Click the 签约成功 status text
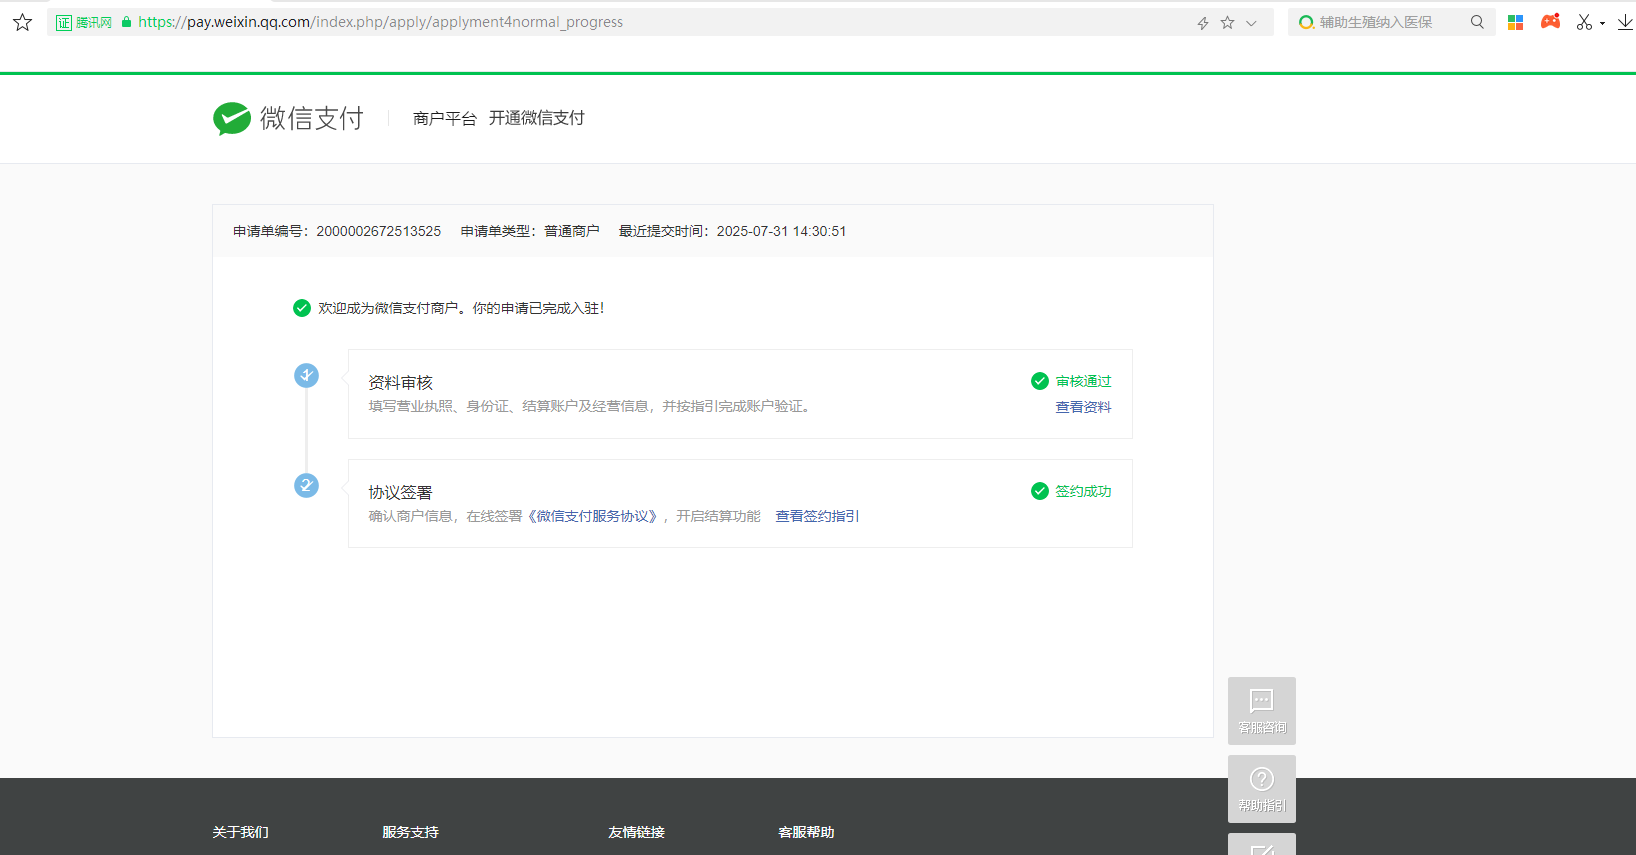The height and width of the screenshot is (855, 1636). pos(1084,491)
